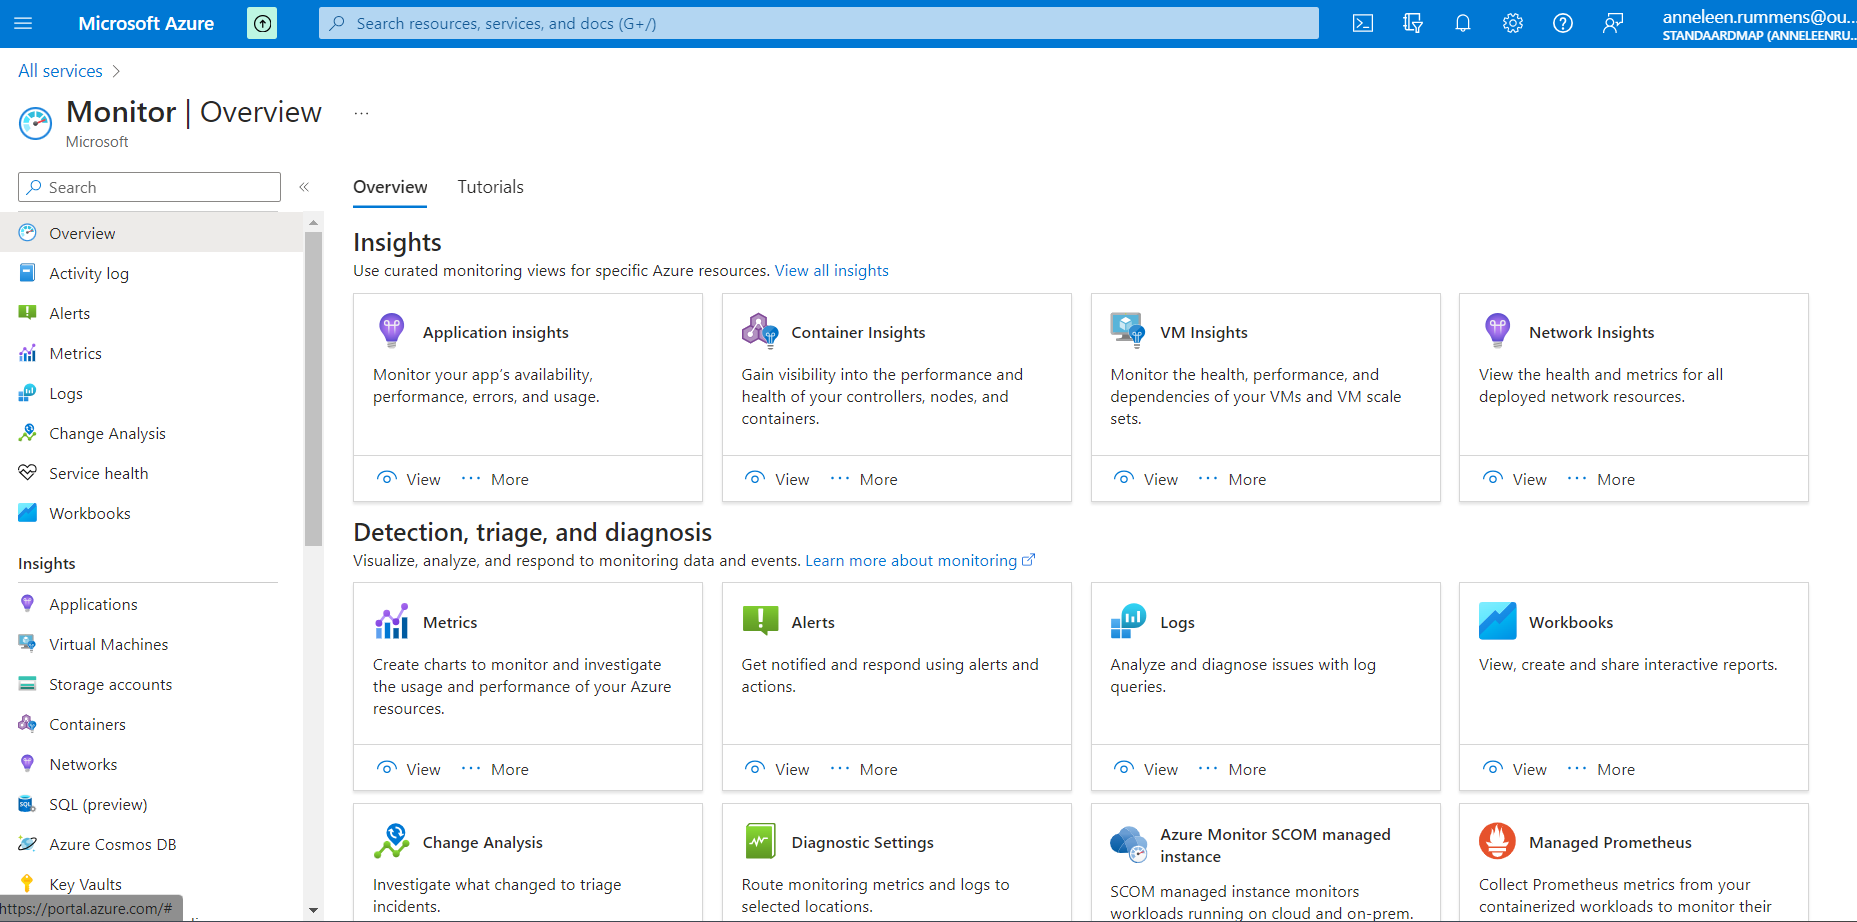
Task: Click the Diagnostic Settings card icon
Action: tap(761, 841)
